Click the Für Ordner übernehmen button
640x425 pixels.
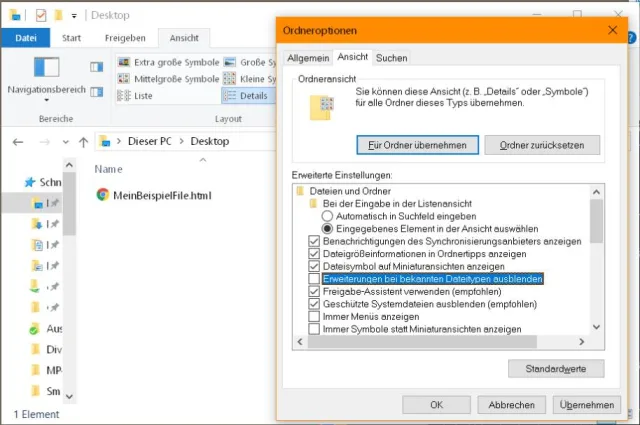pyautogui.click(x=418, y=145)
